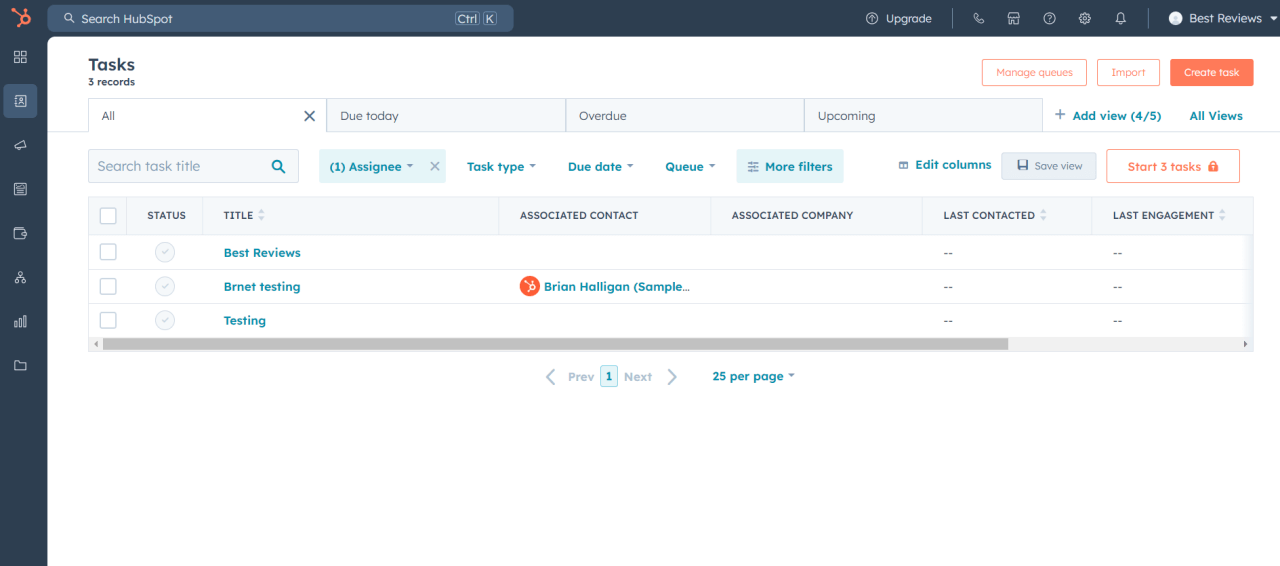
Task: Open the Automation workflows sidebar icon
Action: (20, 277)
